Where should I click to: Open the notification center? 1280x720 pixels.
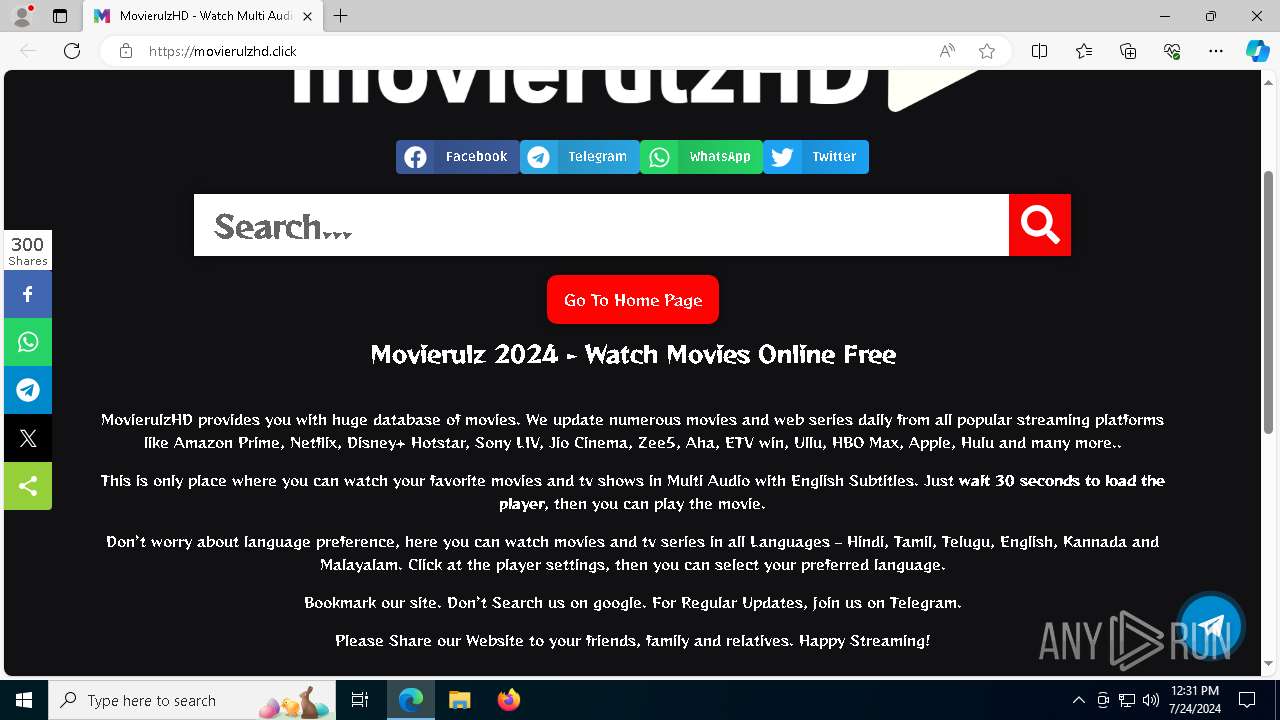pos(1247,700)
